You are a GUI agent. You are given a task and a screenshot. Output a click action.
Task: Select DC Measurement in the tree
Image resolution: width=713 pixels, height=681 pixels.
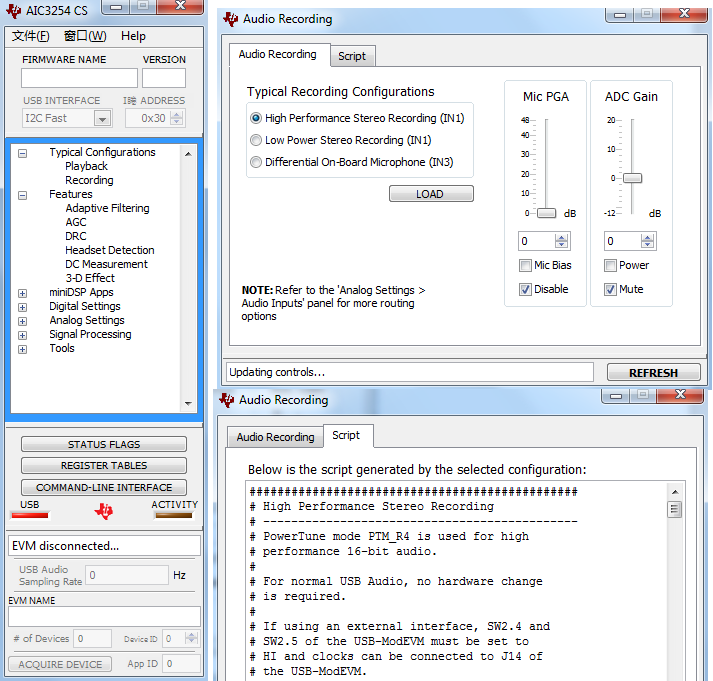(x=106, y=265)
